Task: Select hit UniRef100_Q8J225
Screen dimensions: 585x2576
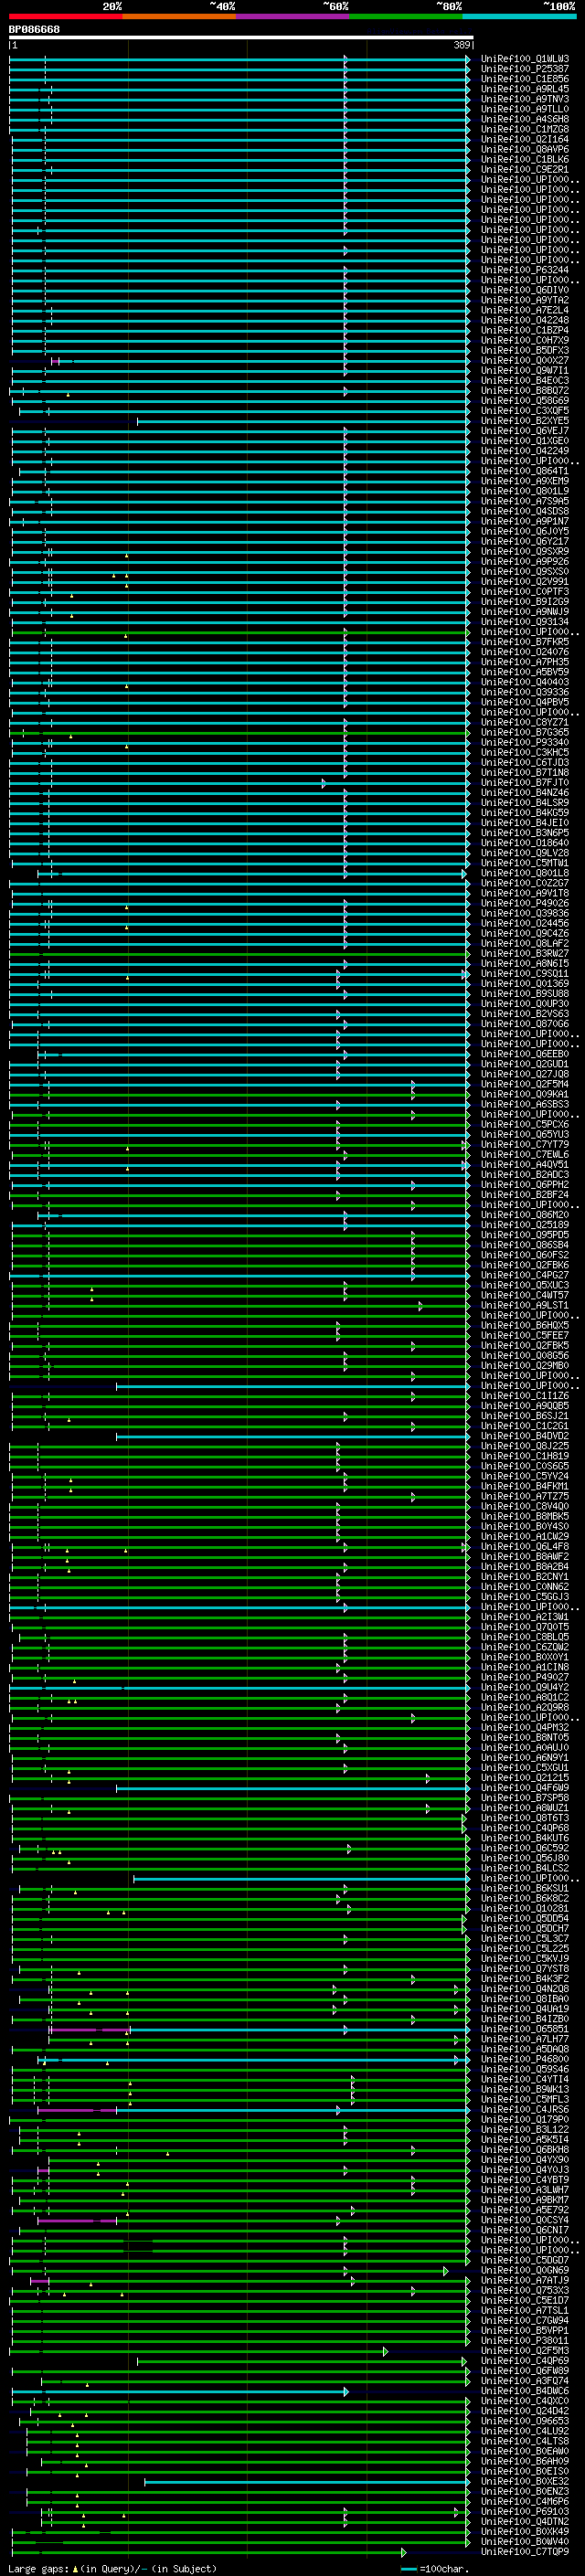Action: tap(525, 1446)
